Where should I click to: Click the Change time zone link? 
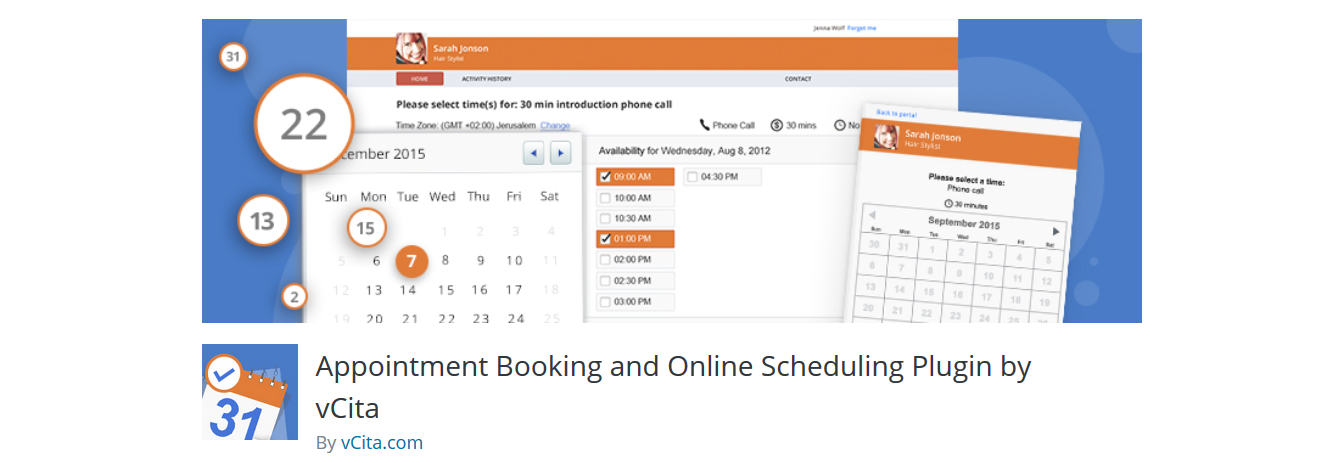pyautogui.click(x=555, y=125)
